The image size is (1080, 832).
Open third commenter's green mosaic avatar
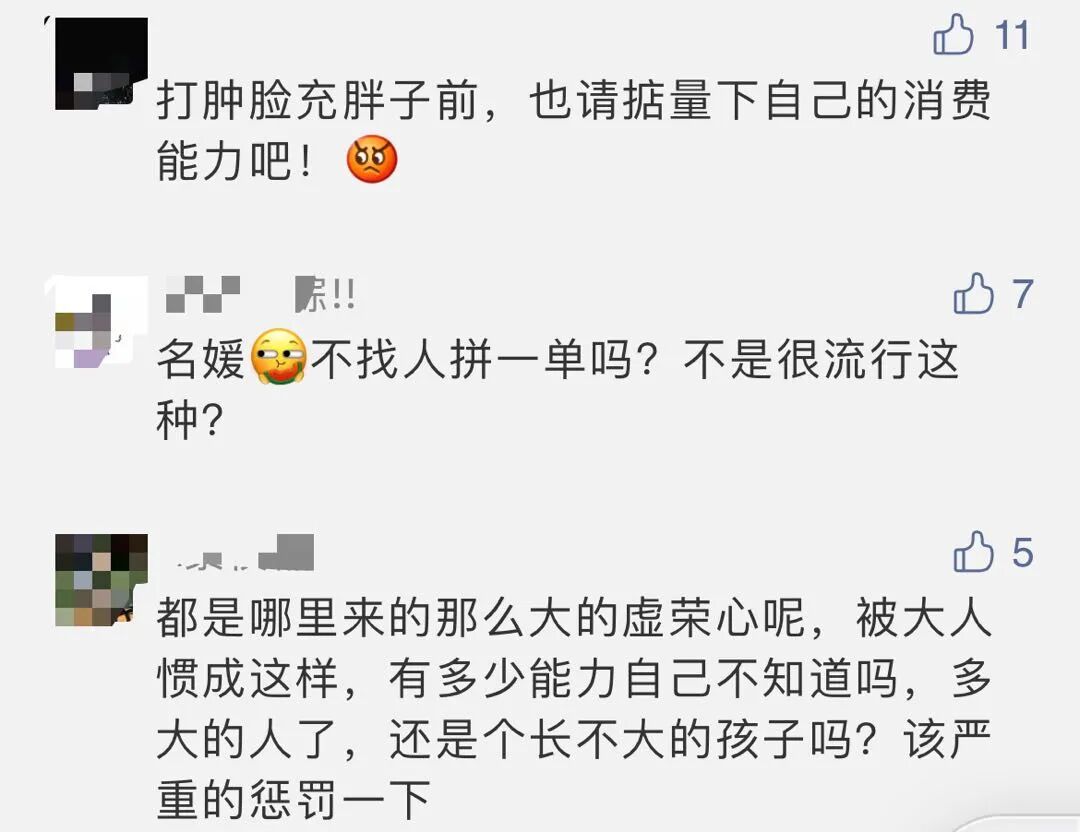point(101,580)
